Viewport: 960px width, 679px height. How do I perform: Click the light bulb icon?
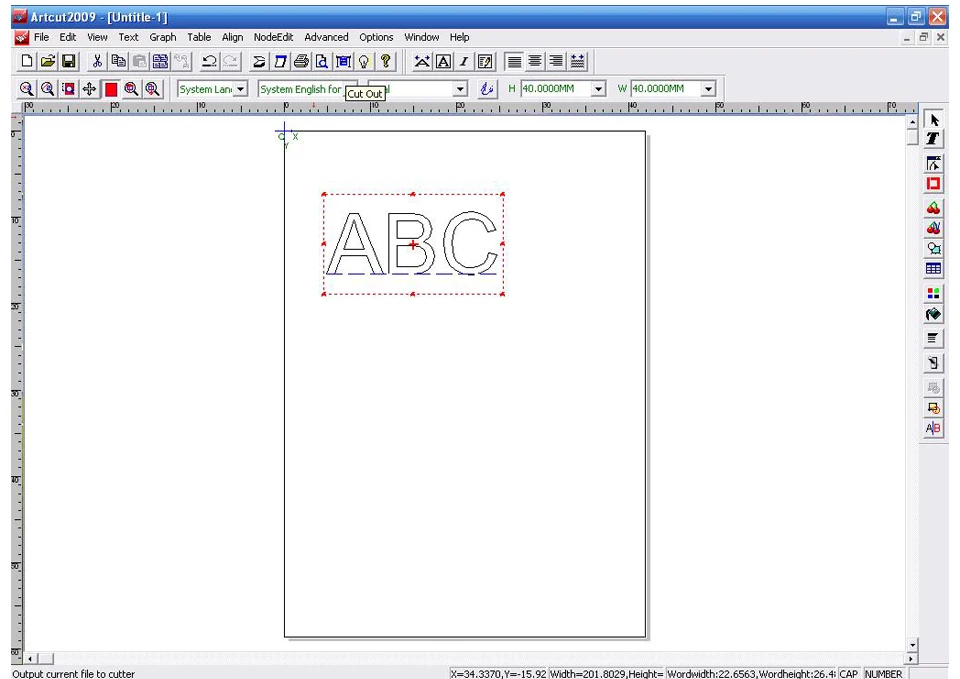[364, 61]
